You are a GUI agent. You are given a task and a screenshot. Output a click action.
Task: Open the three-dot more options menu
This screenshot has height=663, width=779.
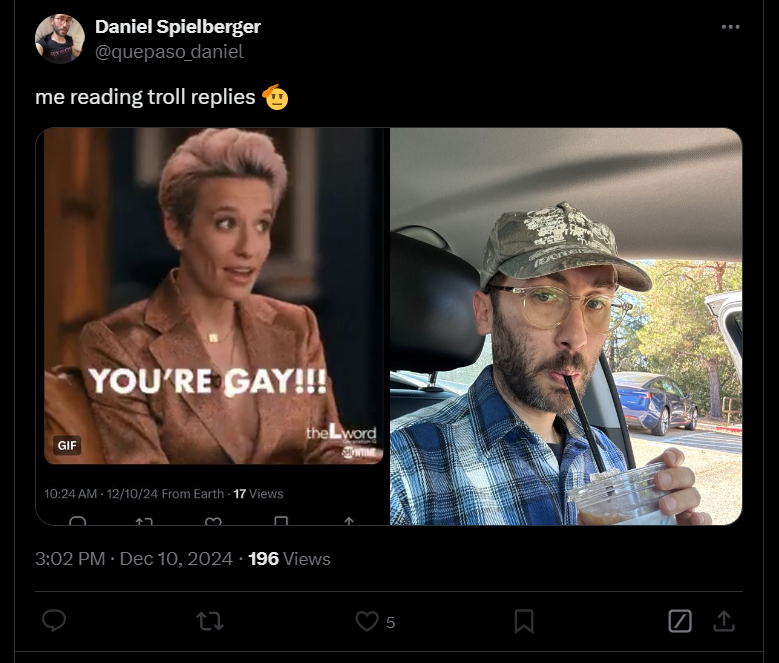click(730, 27)
